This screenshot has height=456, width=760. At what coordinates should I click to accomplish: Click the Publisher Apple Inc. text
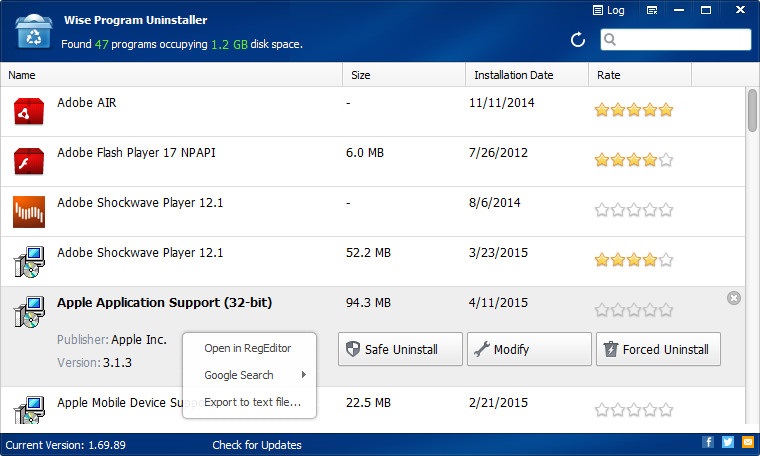click(112, 339)
